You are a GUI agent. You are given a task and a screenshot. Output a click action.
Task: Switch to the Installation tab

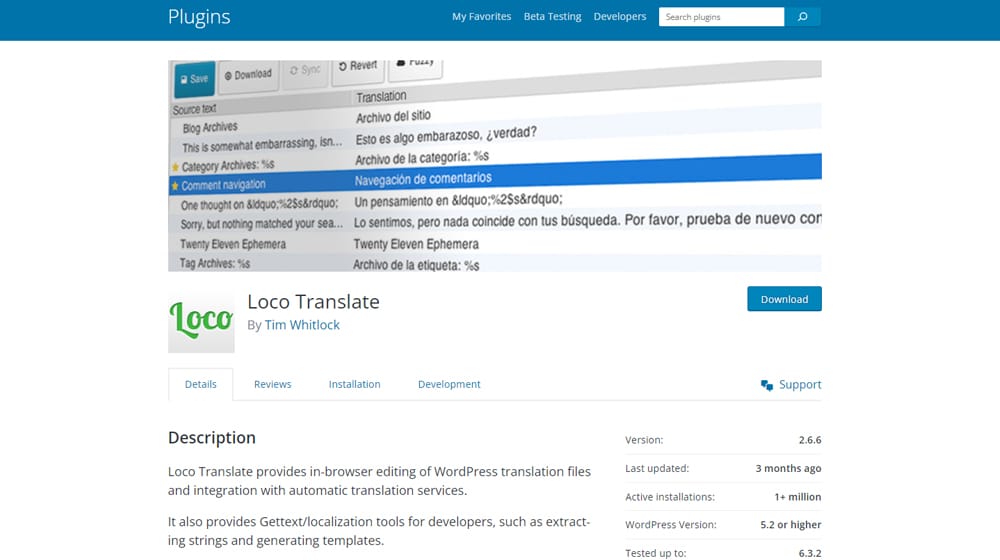pyautogui.click(x=355, y=384)
